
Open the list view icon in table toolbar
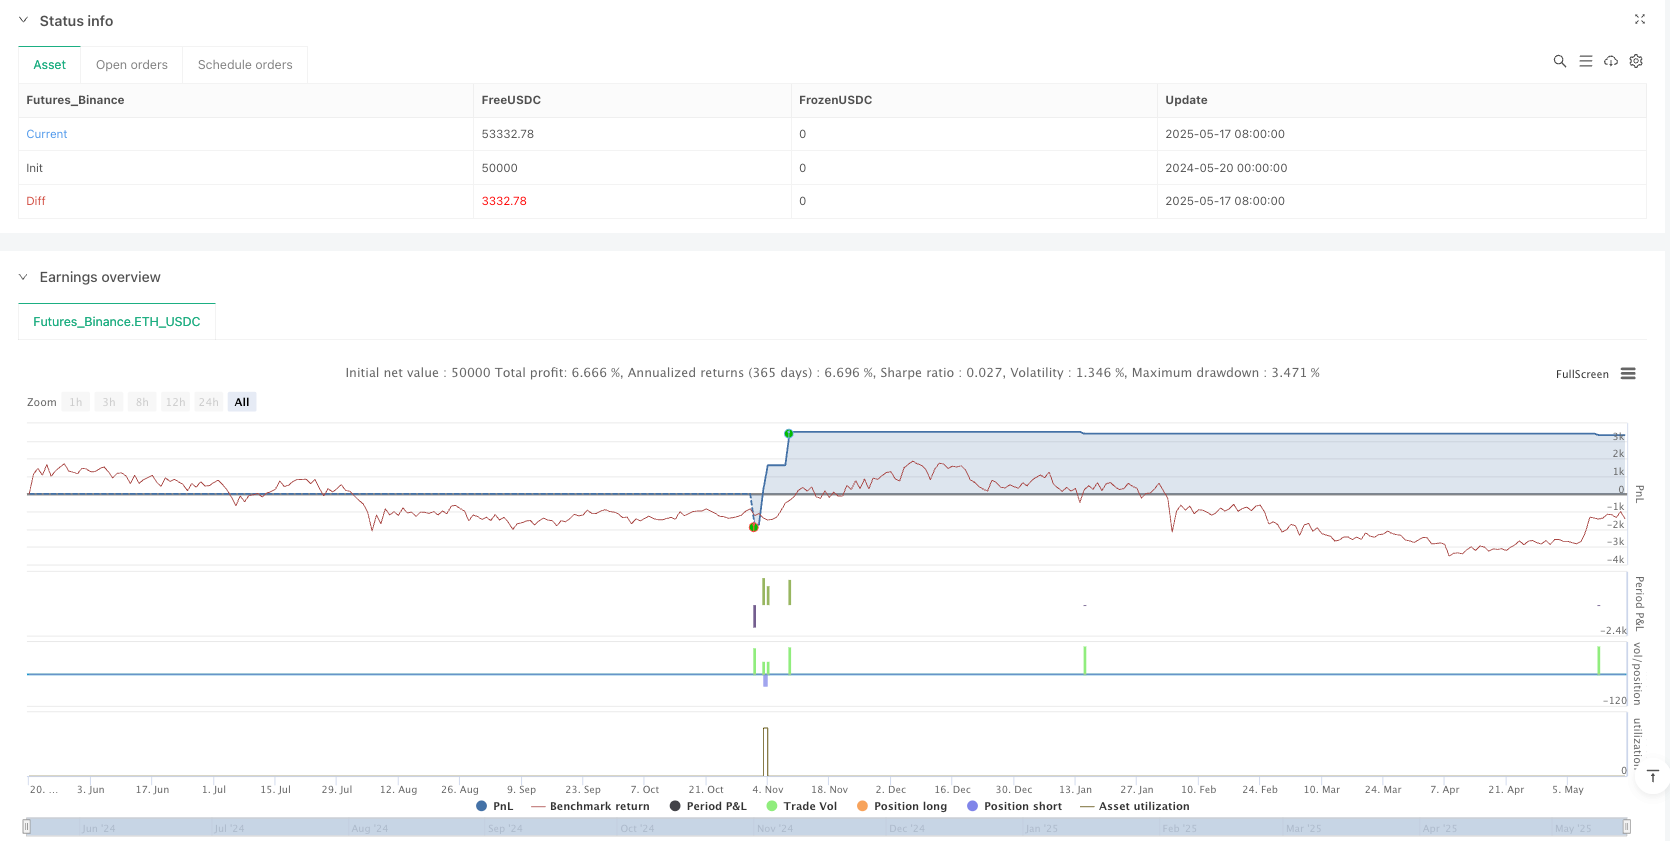[x=1585, y=61]
